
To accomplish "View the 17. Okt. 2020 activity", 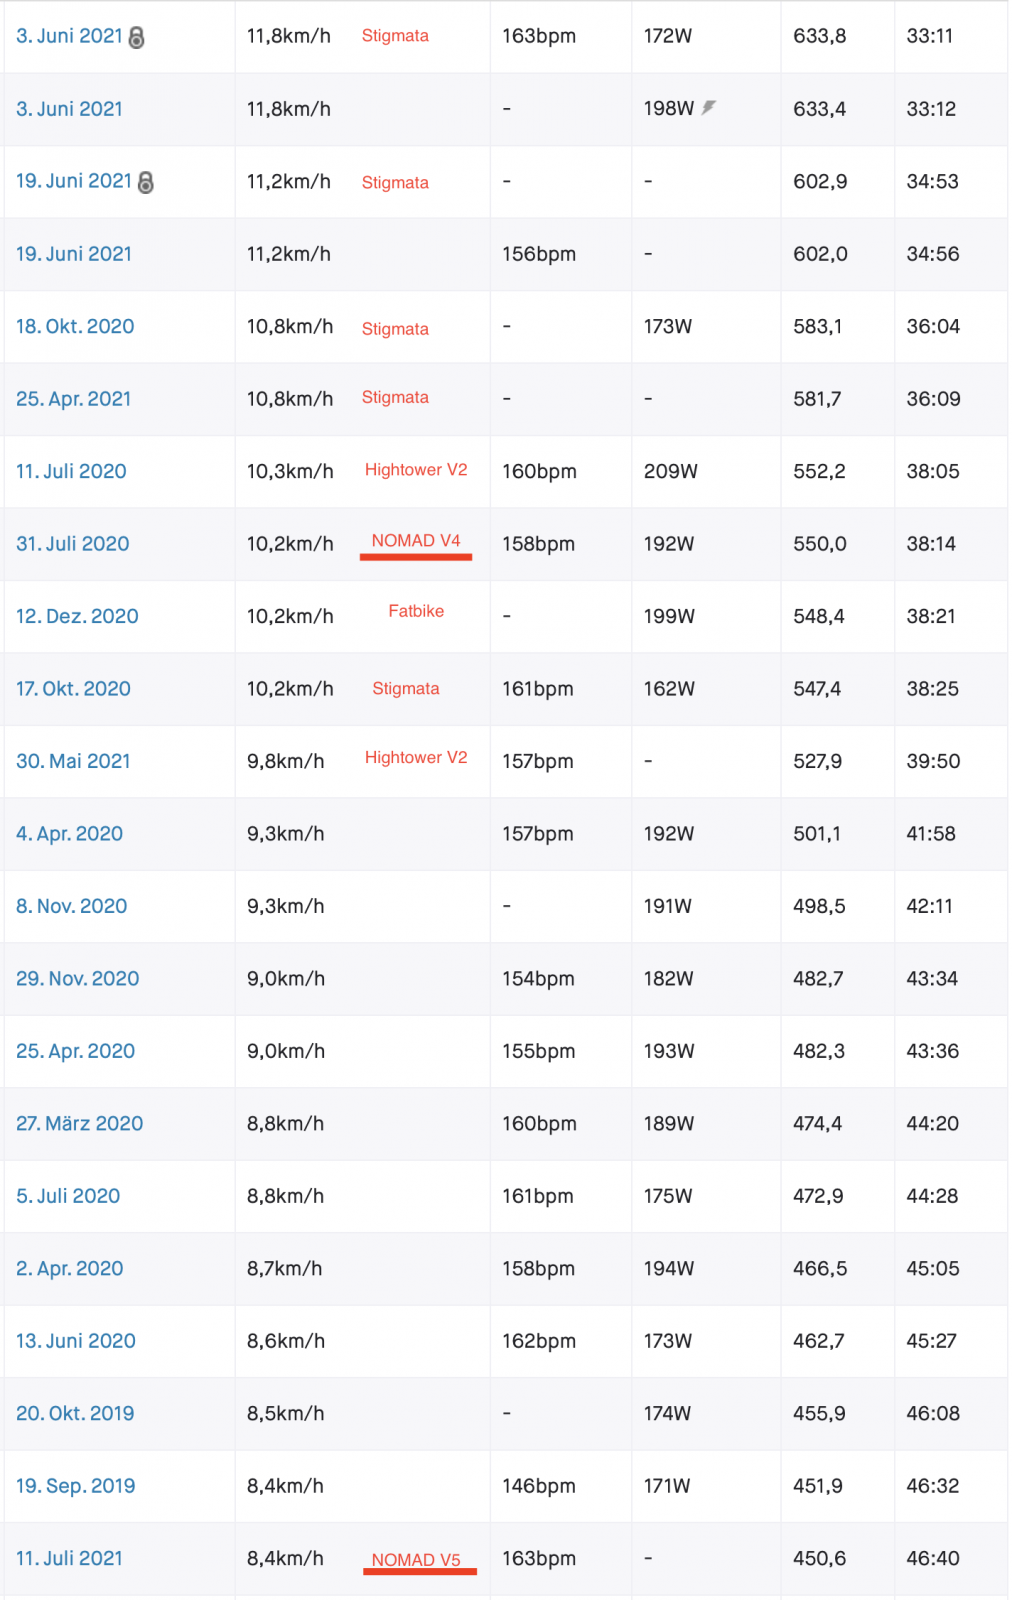I will pyautogui.click(x=73, y=689).
